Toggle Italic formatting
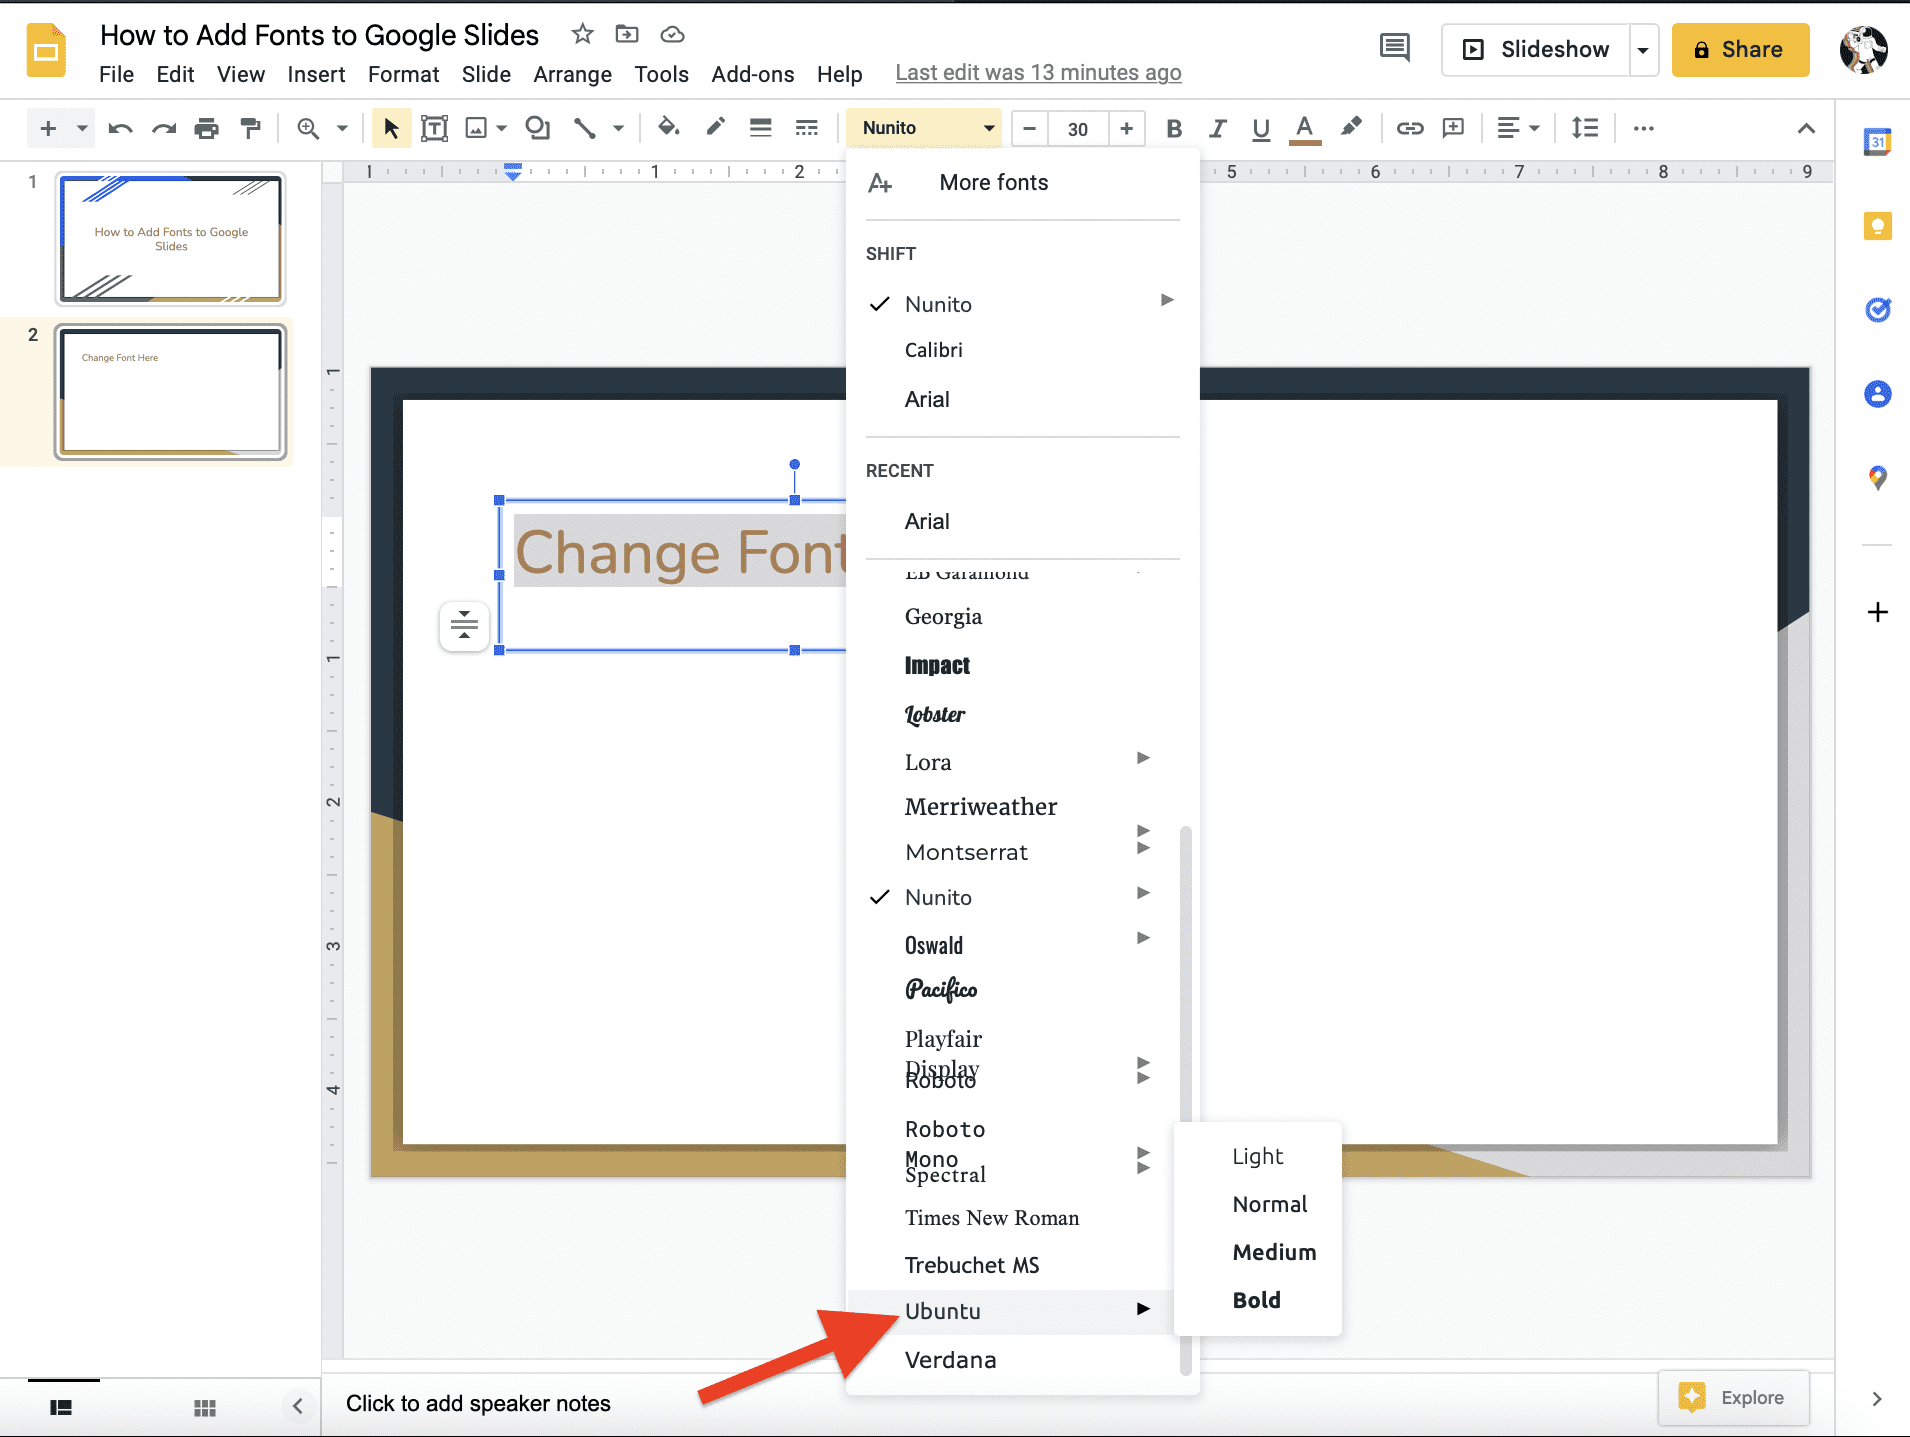1910x1437 pixels. click(1217, 128)
